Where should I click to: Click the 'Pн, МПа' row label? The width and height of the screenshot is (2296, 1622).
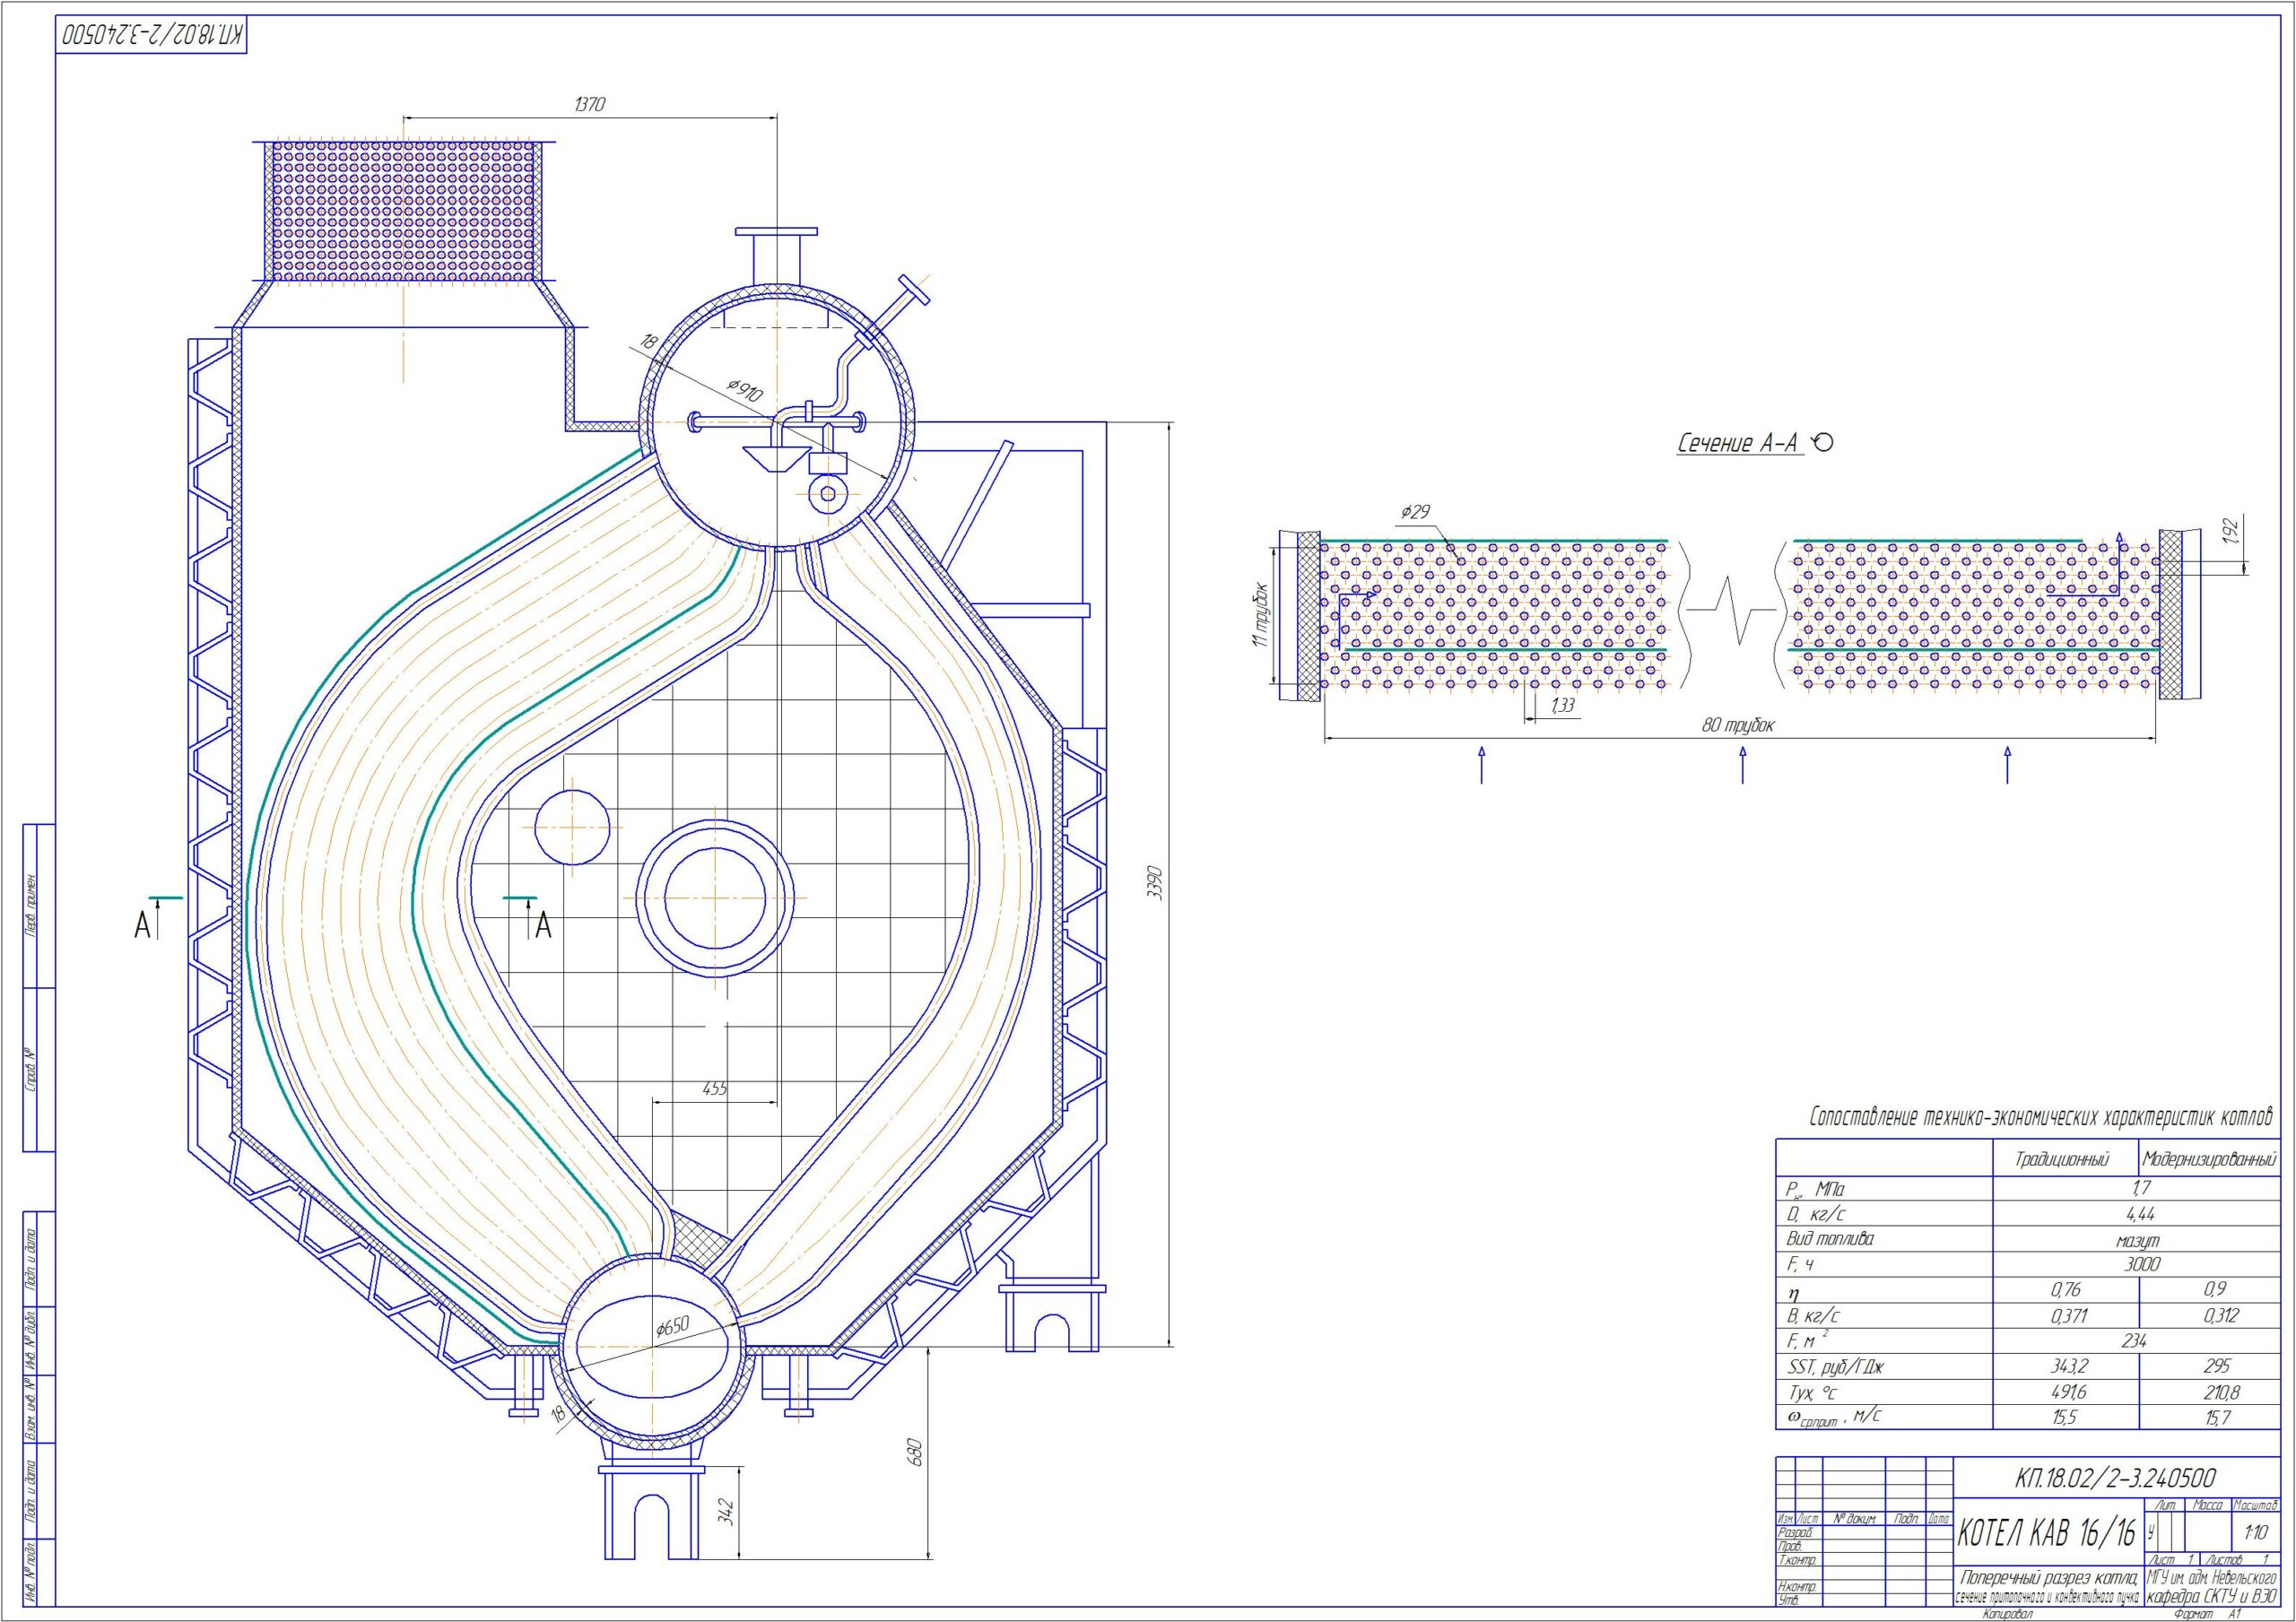[x=1815, y=1190]
